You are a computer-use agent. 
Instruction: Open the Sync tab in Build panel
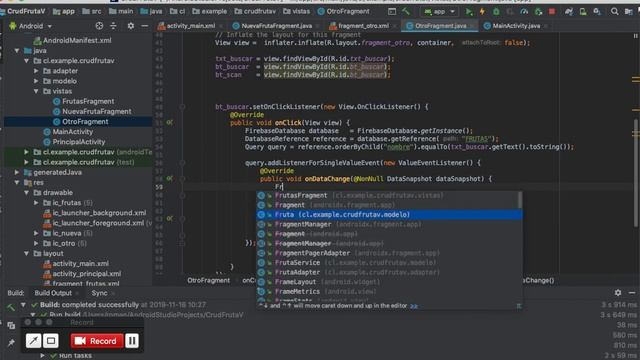click(x=99, y=293)
